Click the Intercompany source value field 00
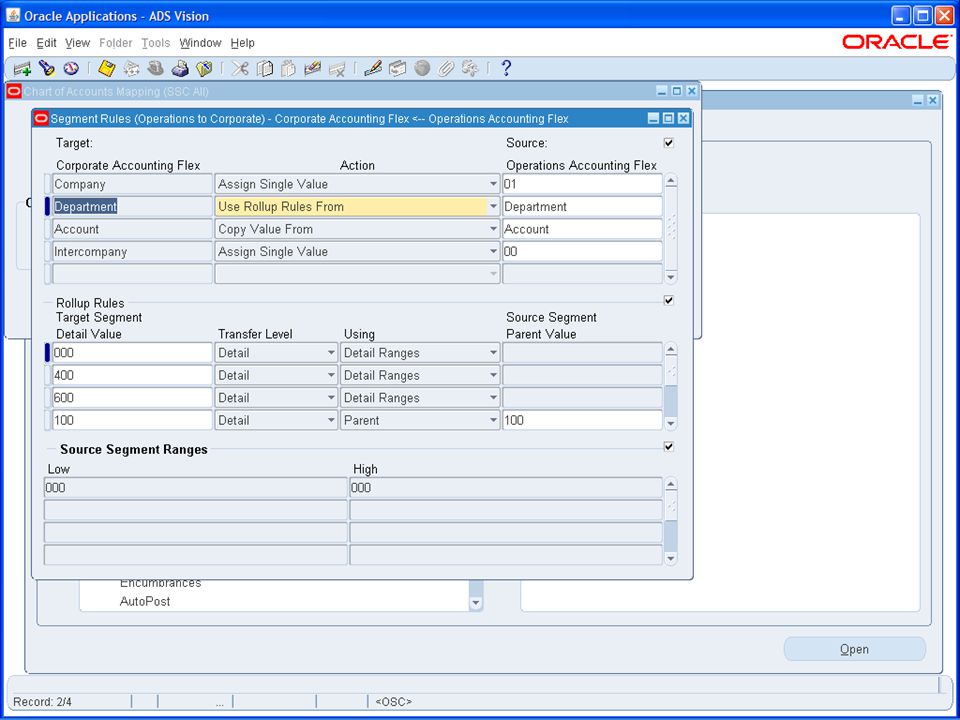The width and height of the screenshot is (960, 720). point(582,252)
